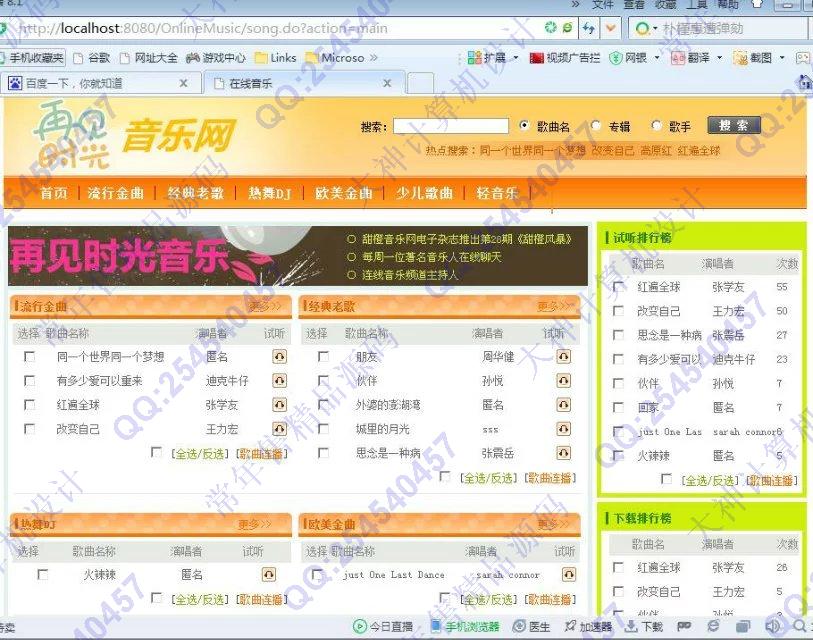
Task: Check the box for 红遍全球 in 试听排行榜
Action: (x=618, y=286)
